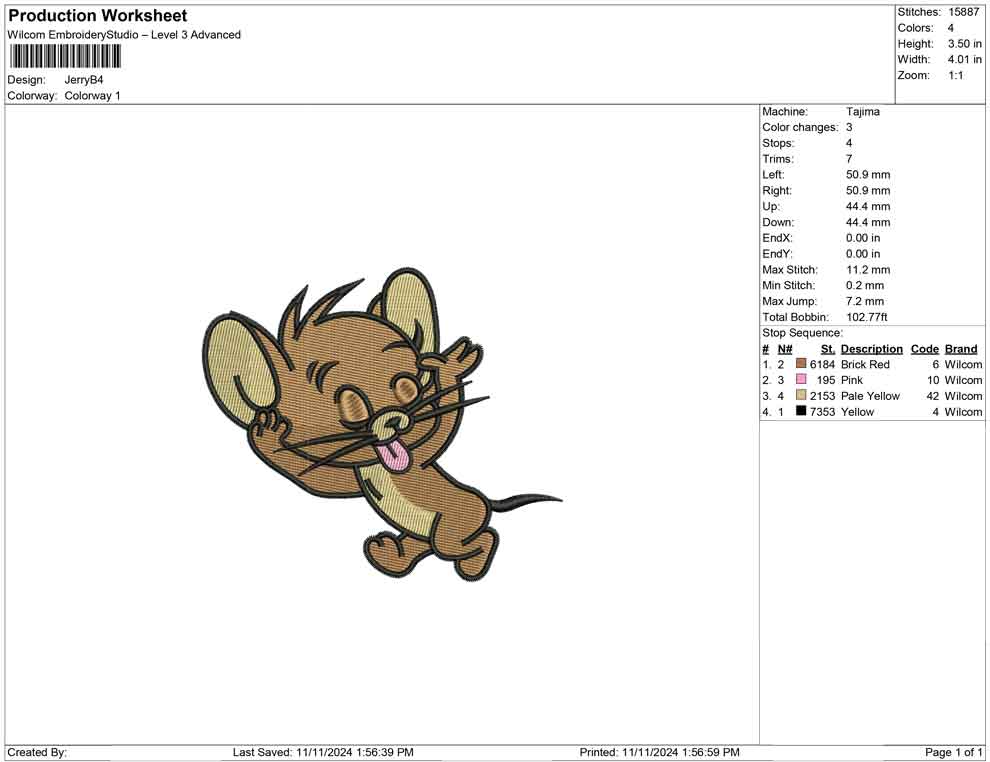Click the 'Left:' value '50.9 mm'

868,175
